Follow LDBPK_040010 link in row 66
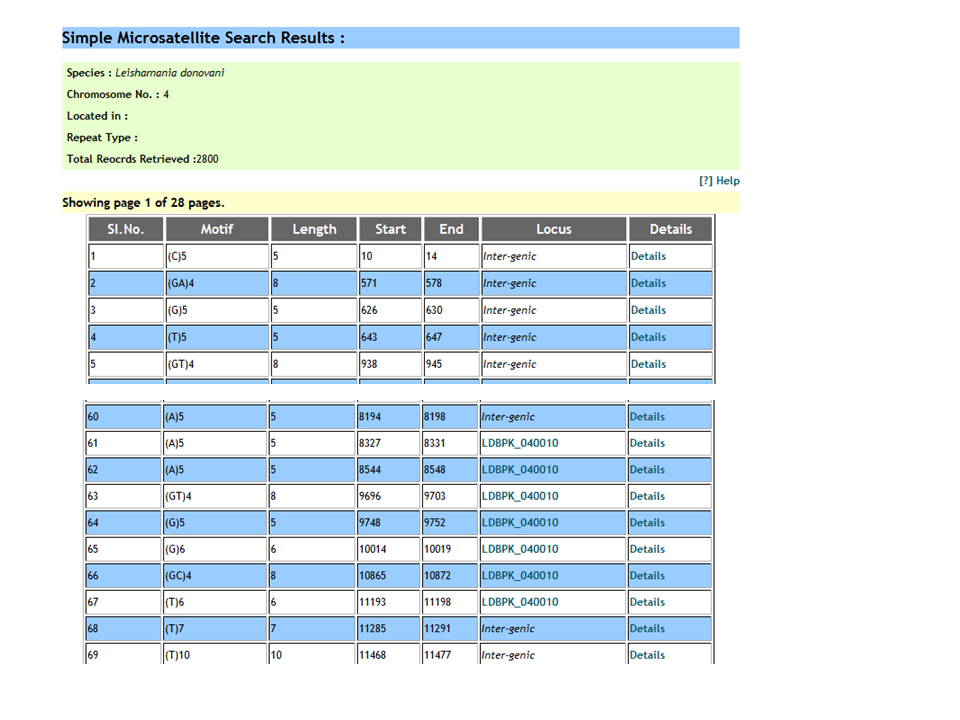 520,576
